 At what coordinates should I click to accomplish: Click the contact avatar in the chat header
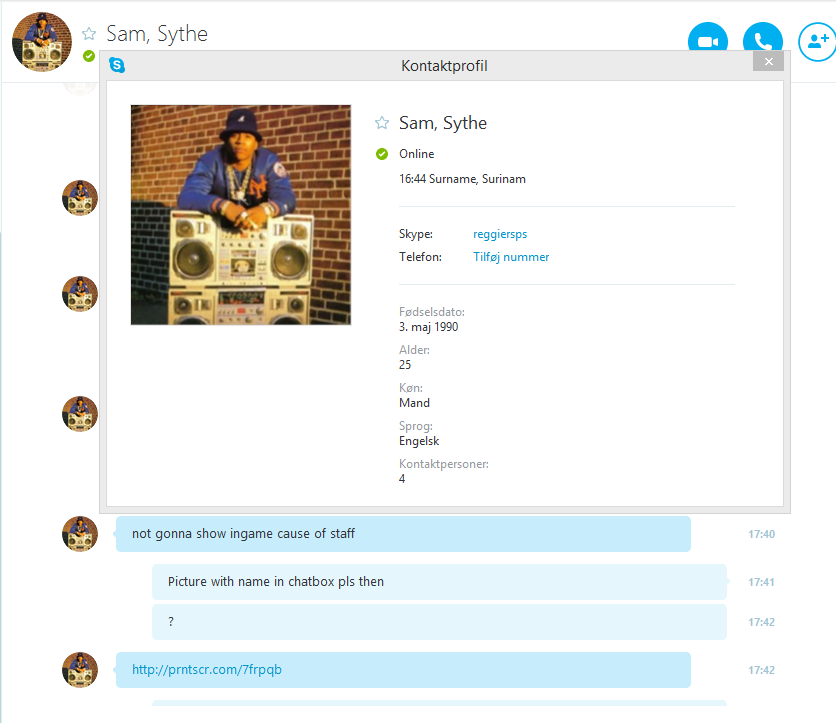click(42, 42)
